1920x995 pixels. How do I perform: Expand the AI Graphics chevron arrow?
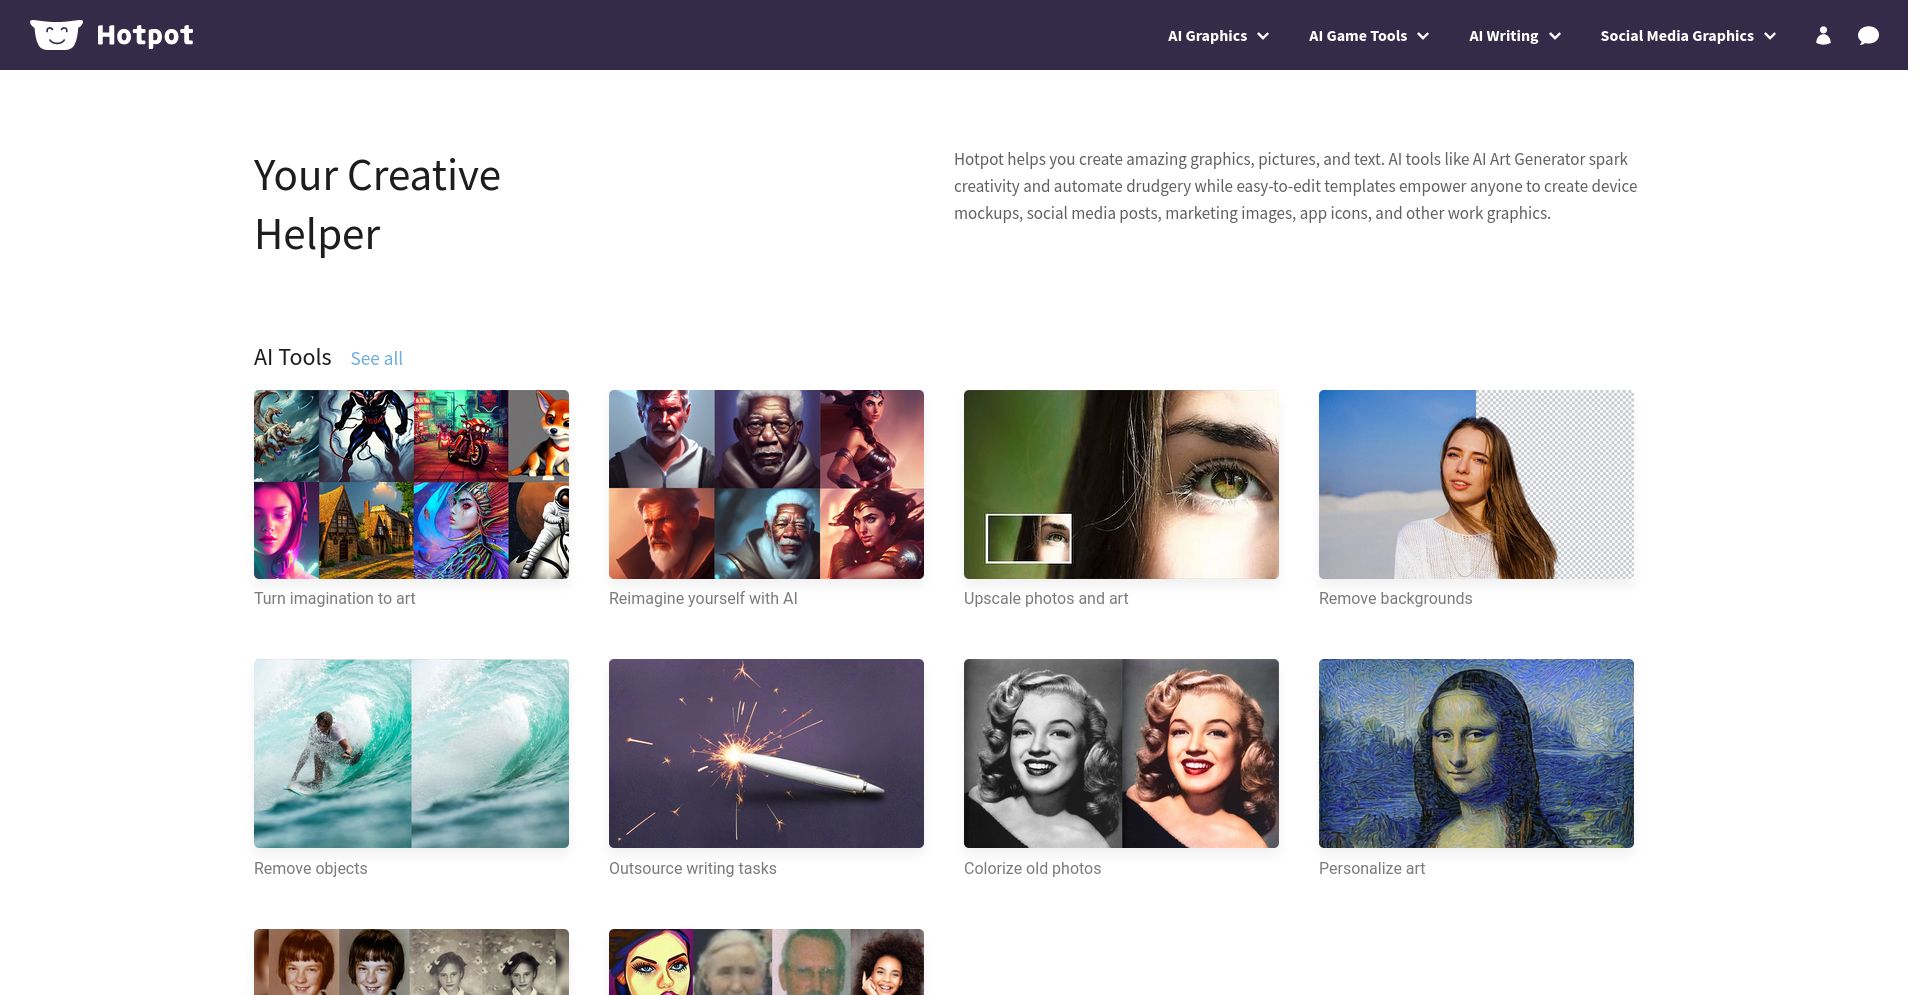click(1263, 36)
